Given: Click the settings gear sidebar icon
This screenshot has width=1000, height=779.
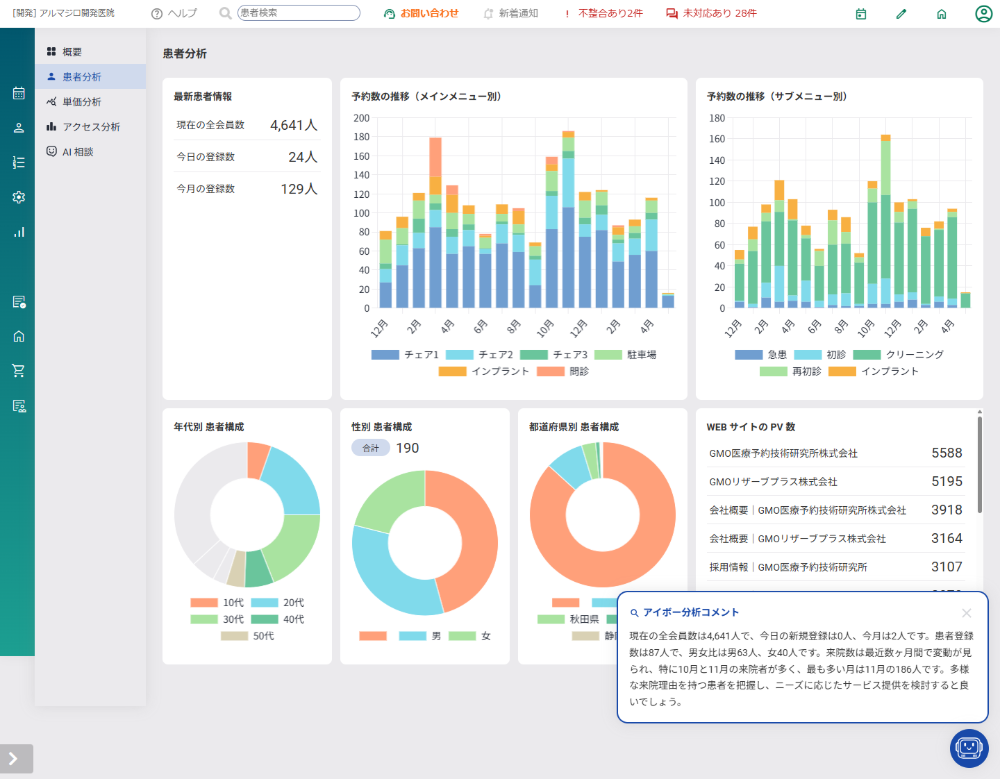Looking at the screenshot, I should 18,197.
